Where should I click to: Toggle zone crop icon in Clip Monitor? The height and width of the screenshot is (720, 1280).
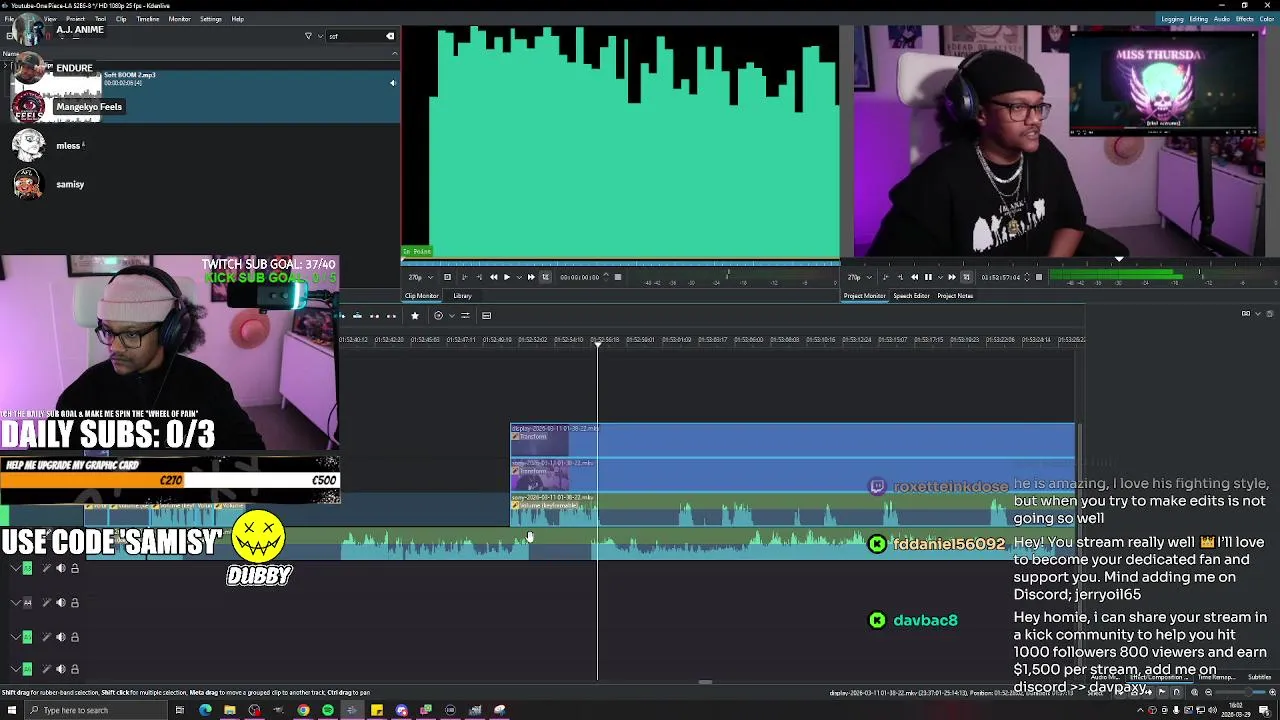click(x=545, y=277)
